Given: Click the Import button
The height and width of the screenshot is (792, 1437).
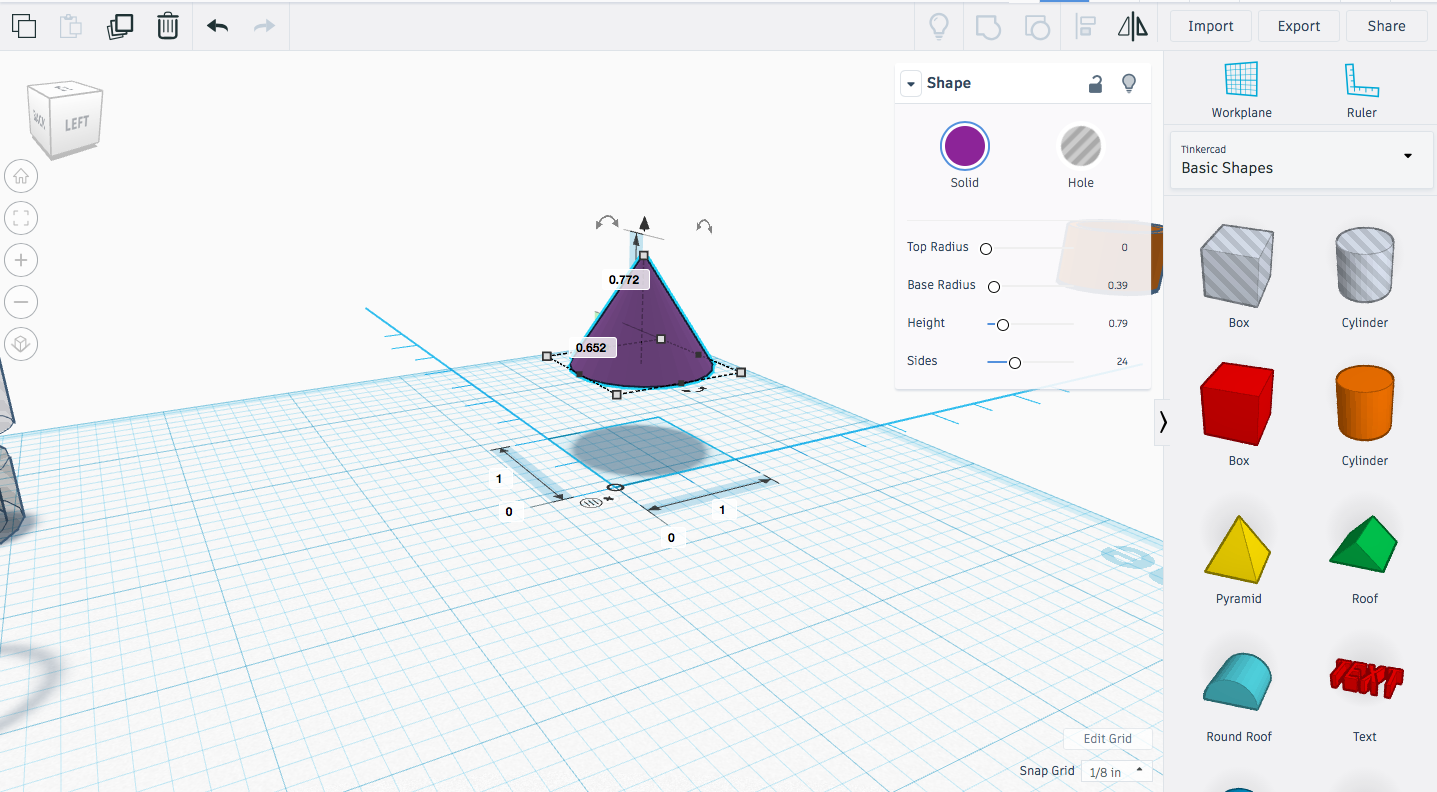Looking at the screenshot, I should point(1211,26).
